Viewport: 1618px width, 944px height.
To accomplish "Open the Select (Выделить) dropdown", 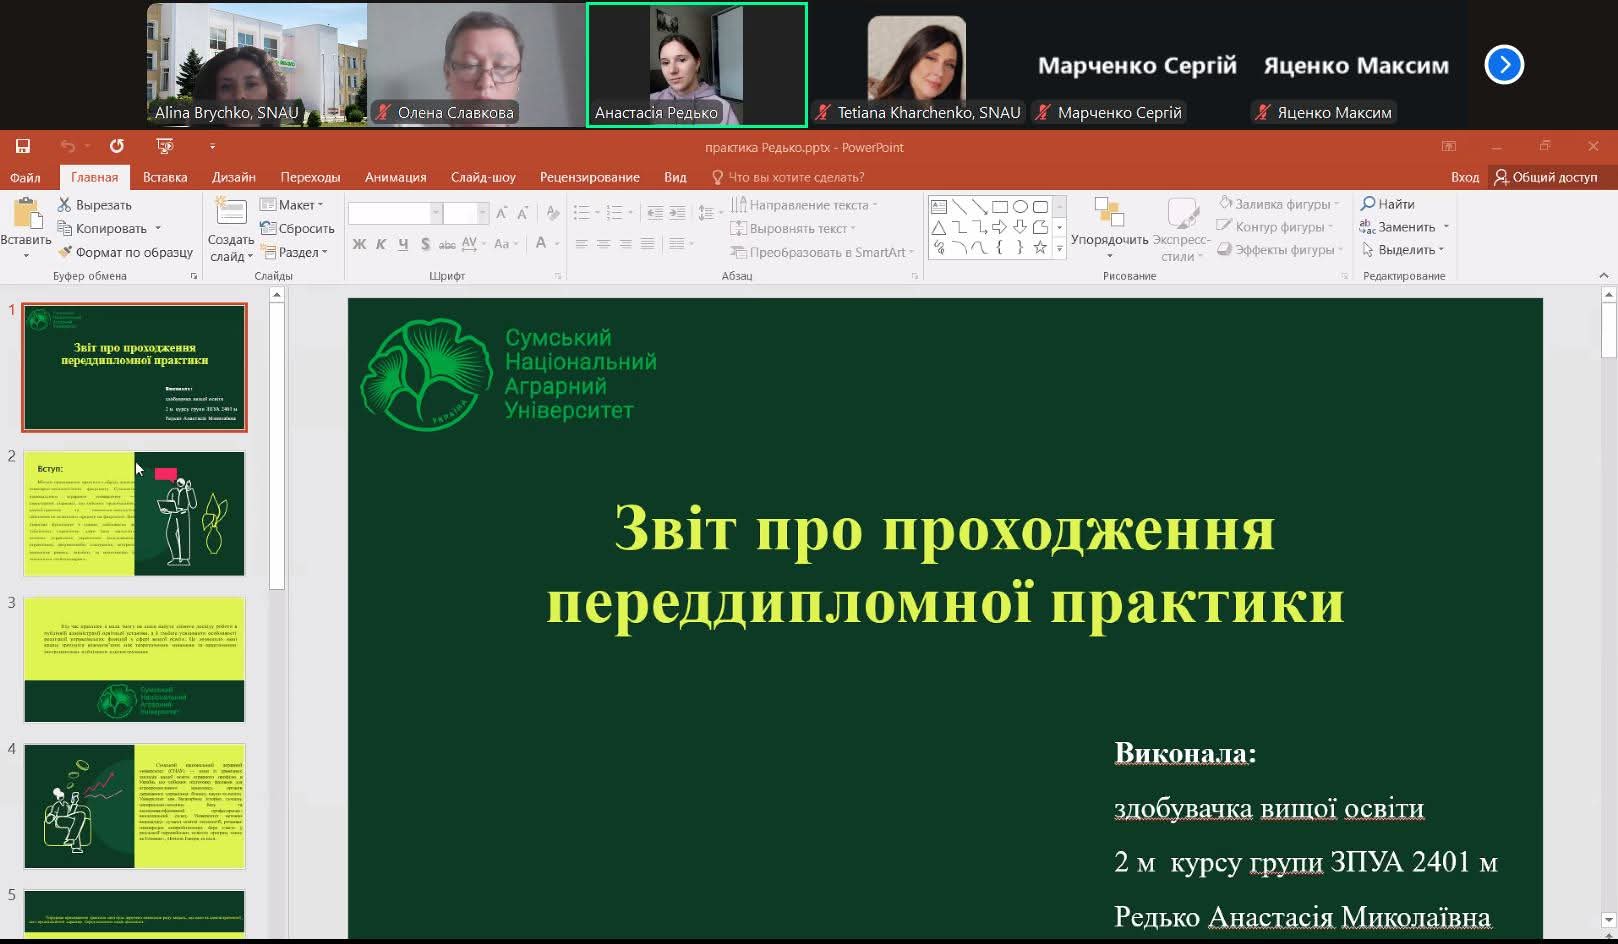I will click(x=1404, y=250).
